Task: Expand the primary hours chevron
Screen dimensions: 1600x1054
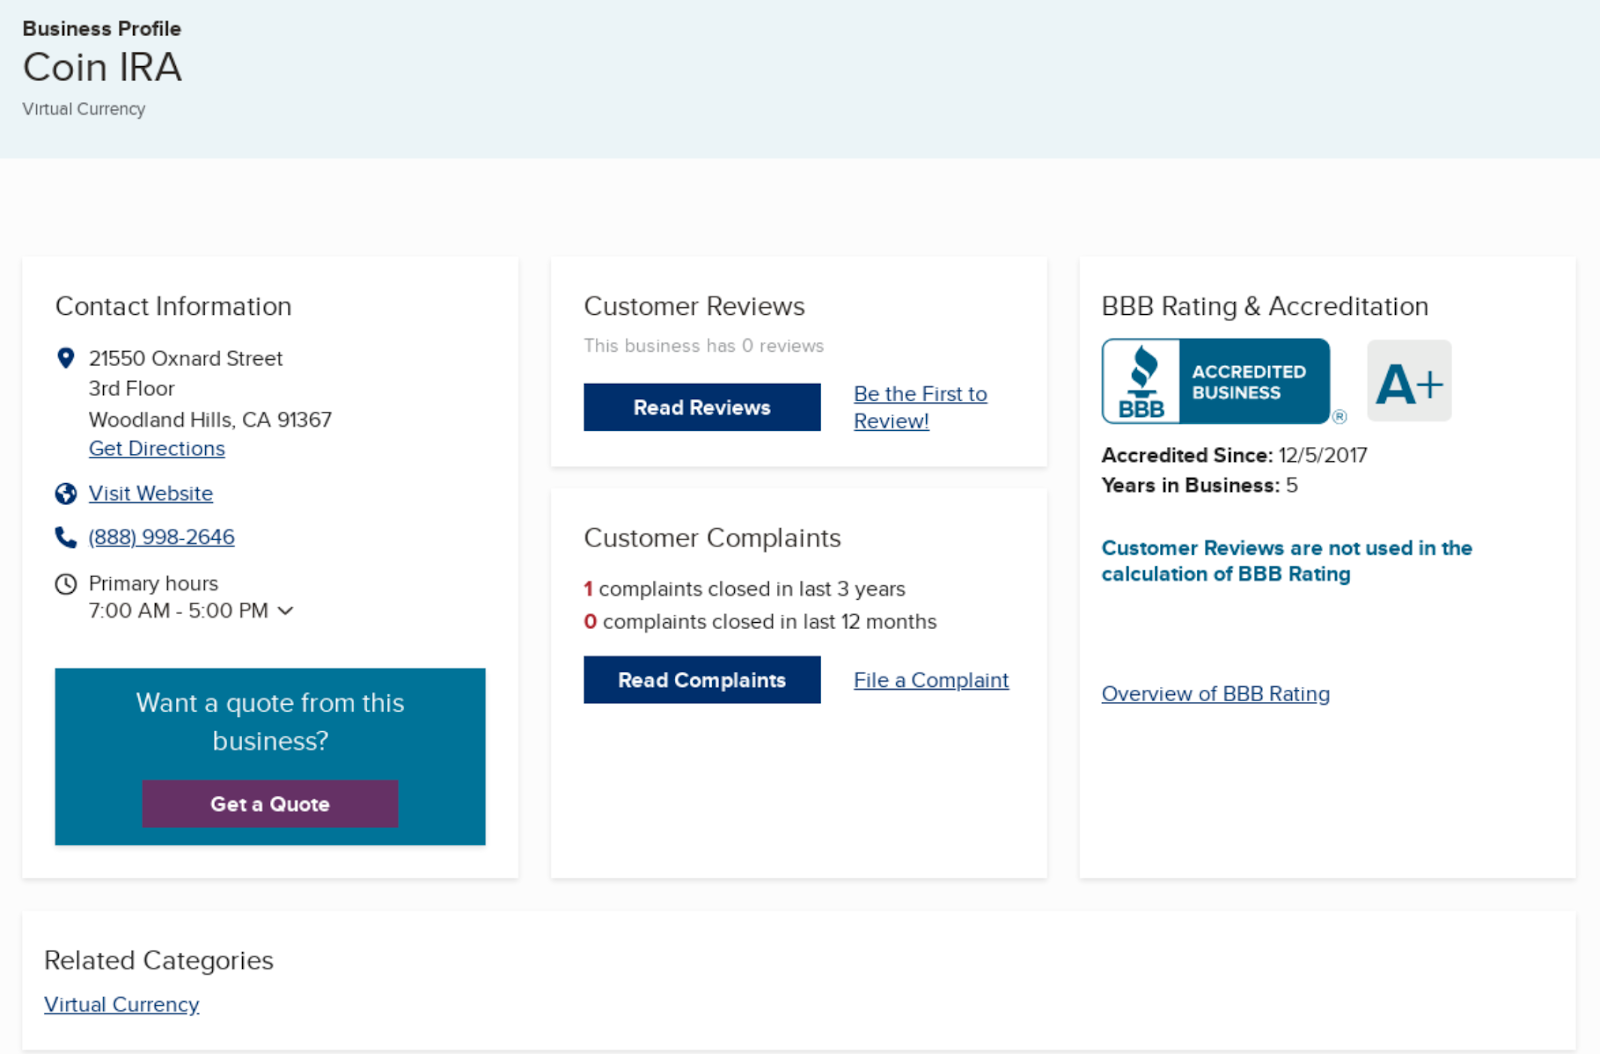Action: pos(286,611)
